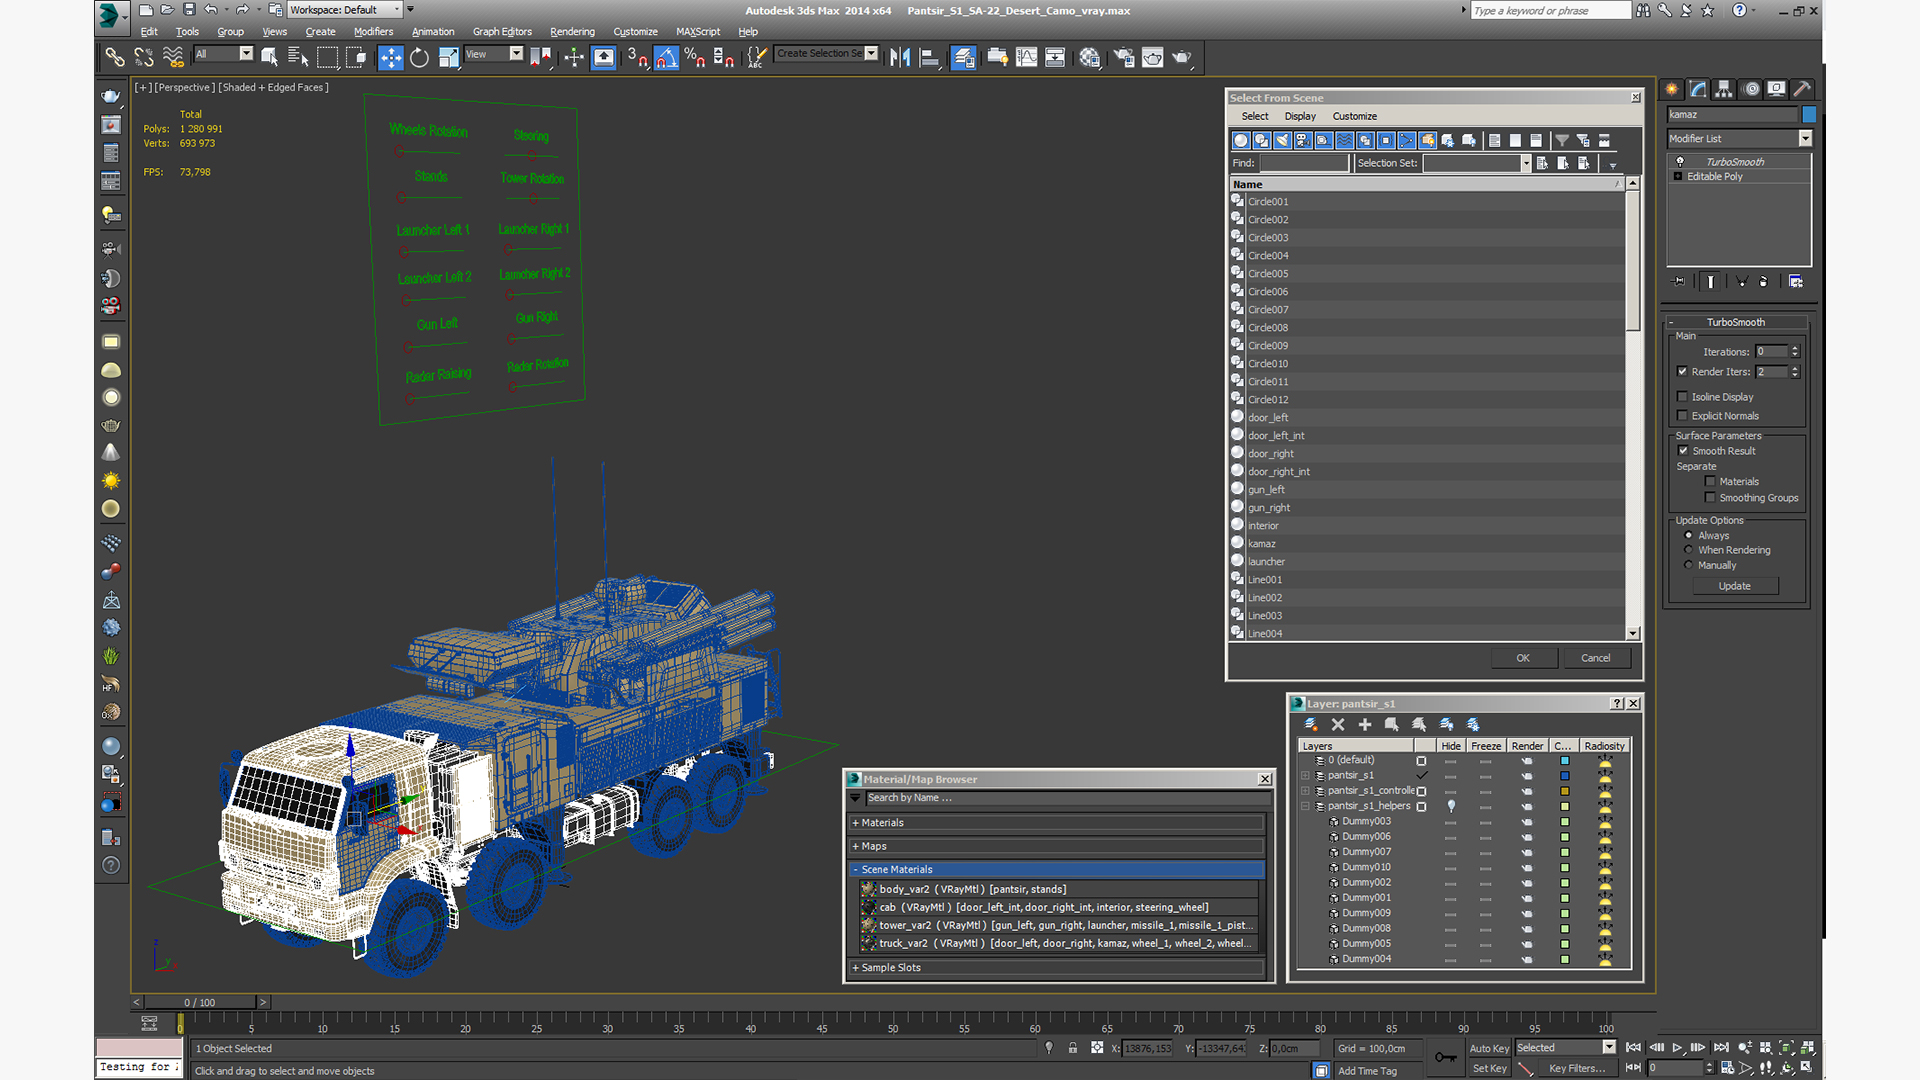Expand the pantsir_s1 layer tree node
Viewport: 1920px width, 1080px height.
tap(1305, 776)
